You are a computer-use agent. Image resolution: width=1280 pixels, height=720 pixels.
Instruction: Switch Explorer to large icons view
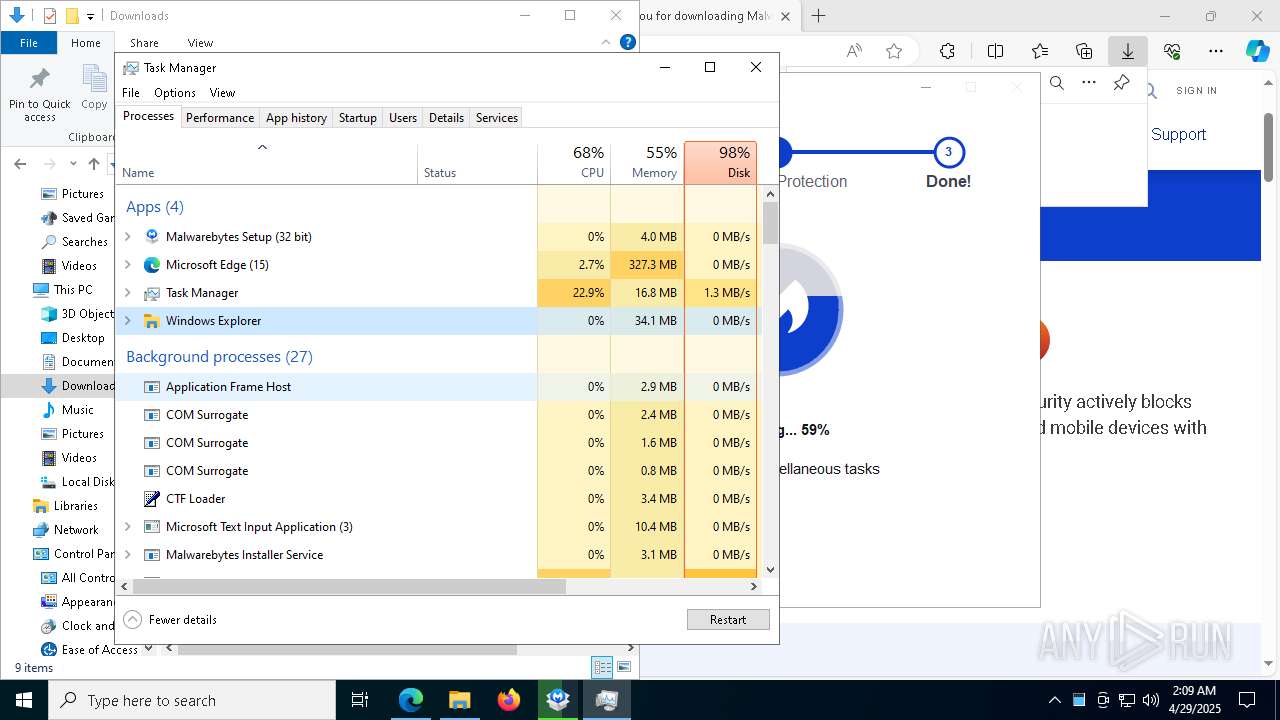pyautogui.click(x=624, y=667)
